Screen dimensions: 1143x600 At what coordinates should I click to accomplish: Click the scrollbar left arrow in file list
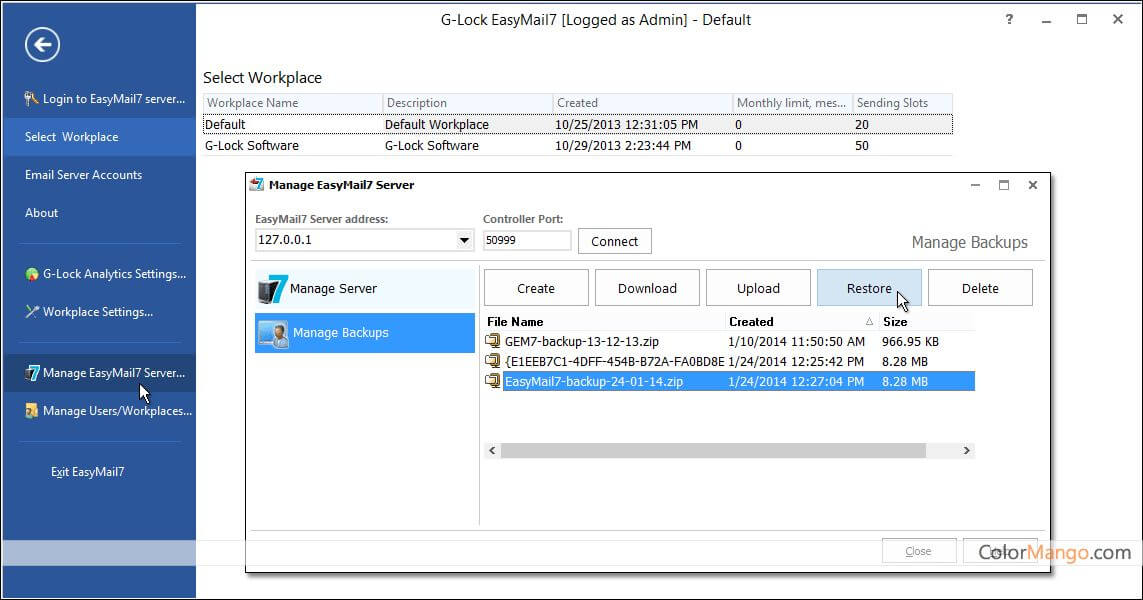pos(492,451)
